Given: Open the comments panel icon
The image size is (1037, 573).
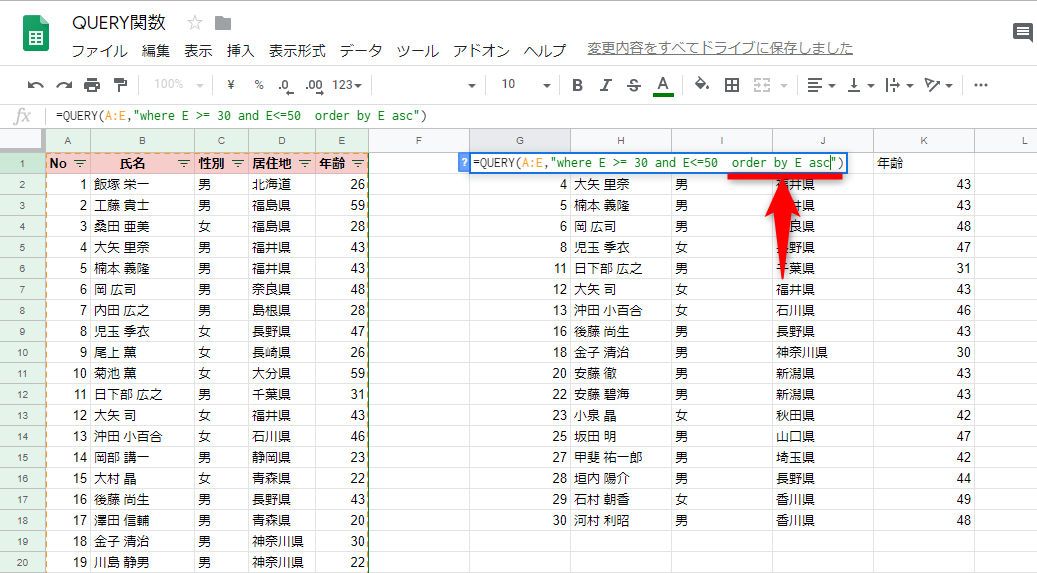Looking at the screenshot, I should pyautogui.click(x=1022, y=32).
